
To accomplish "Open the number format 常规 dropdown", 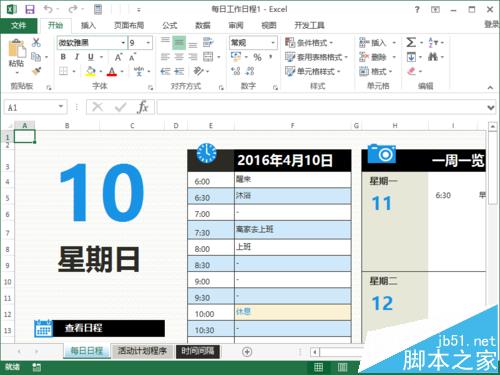I will tap(273, 43).
